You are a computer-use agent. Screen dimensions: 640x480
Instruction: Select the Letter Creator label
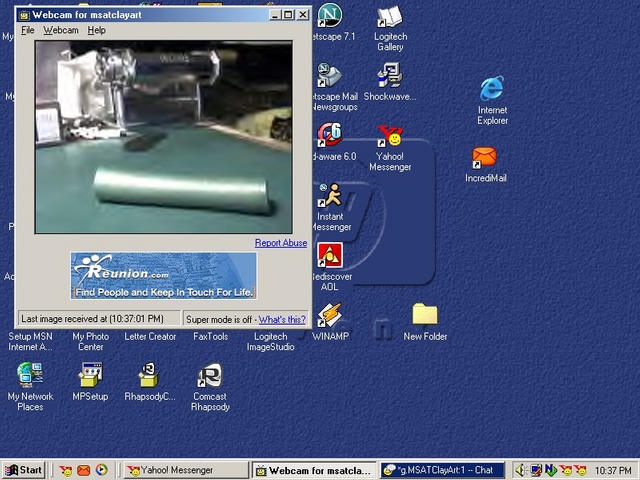pos(150,336)
